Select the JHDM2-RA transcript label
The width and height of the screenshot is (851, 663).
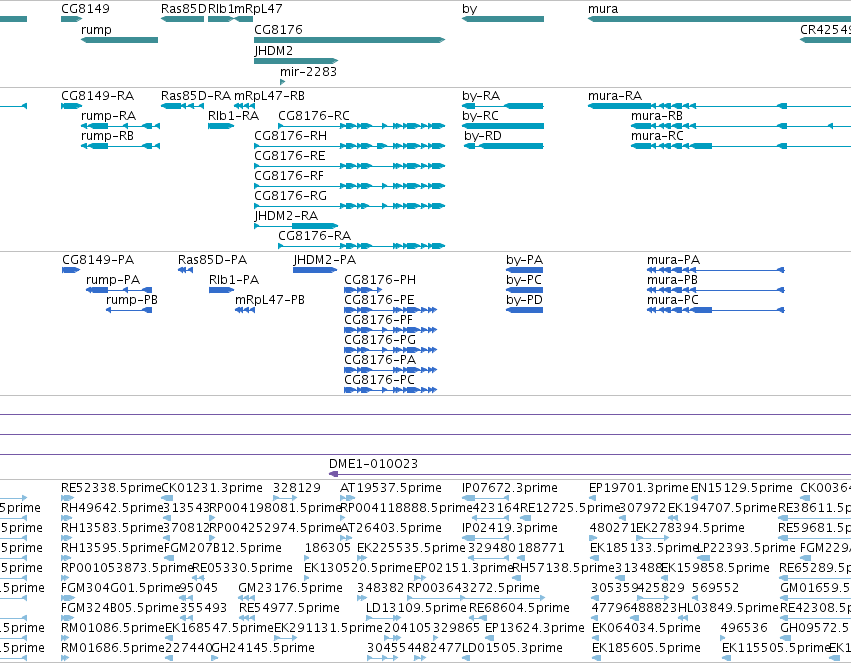click(x=286, y=216)
